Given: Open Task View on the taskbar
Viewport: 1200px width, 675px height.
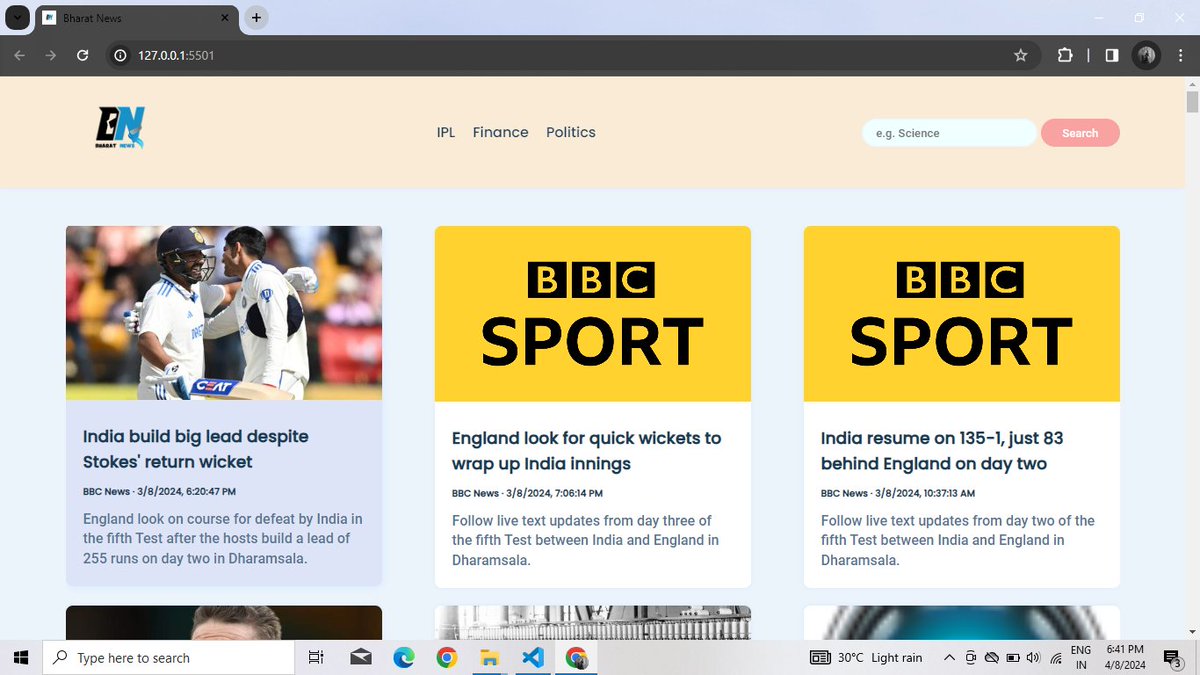Looking at the screenshot, I should pyautogui.click(x=315, y=657).
